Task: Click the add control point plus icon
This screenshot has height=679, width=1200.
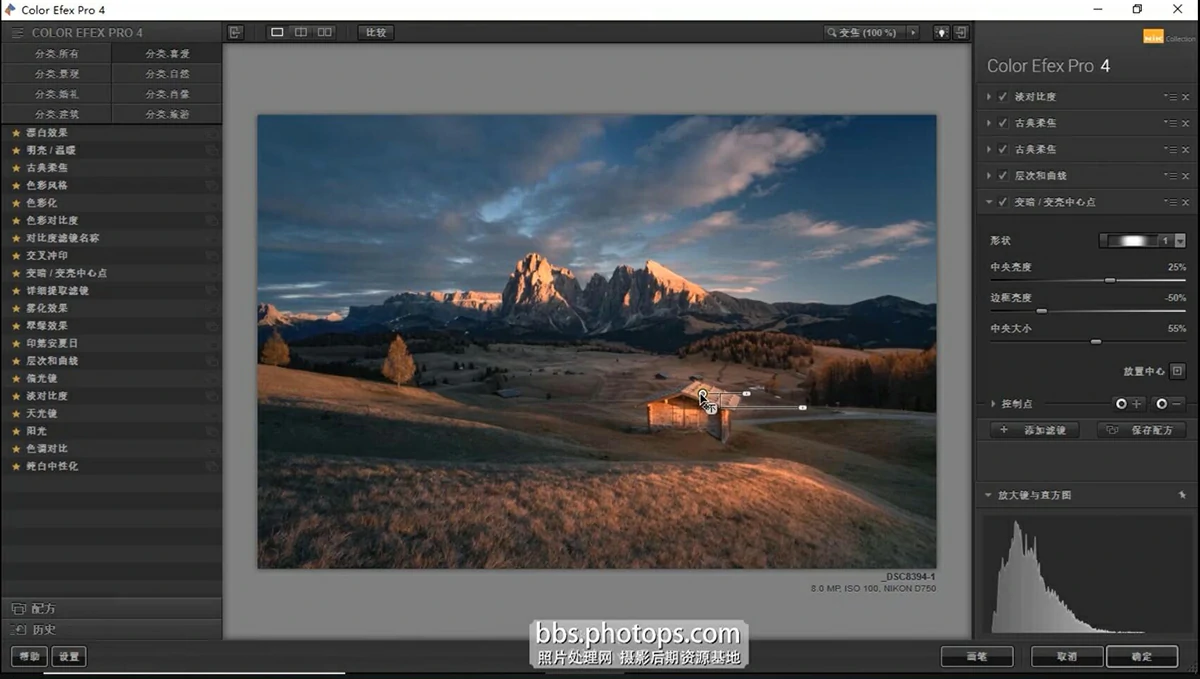Action: click(x=1128, y=404)
